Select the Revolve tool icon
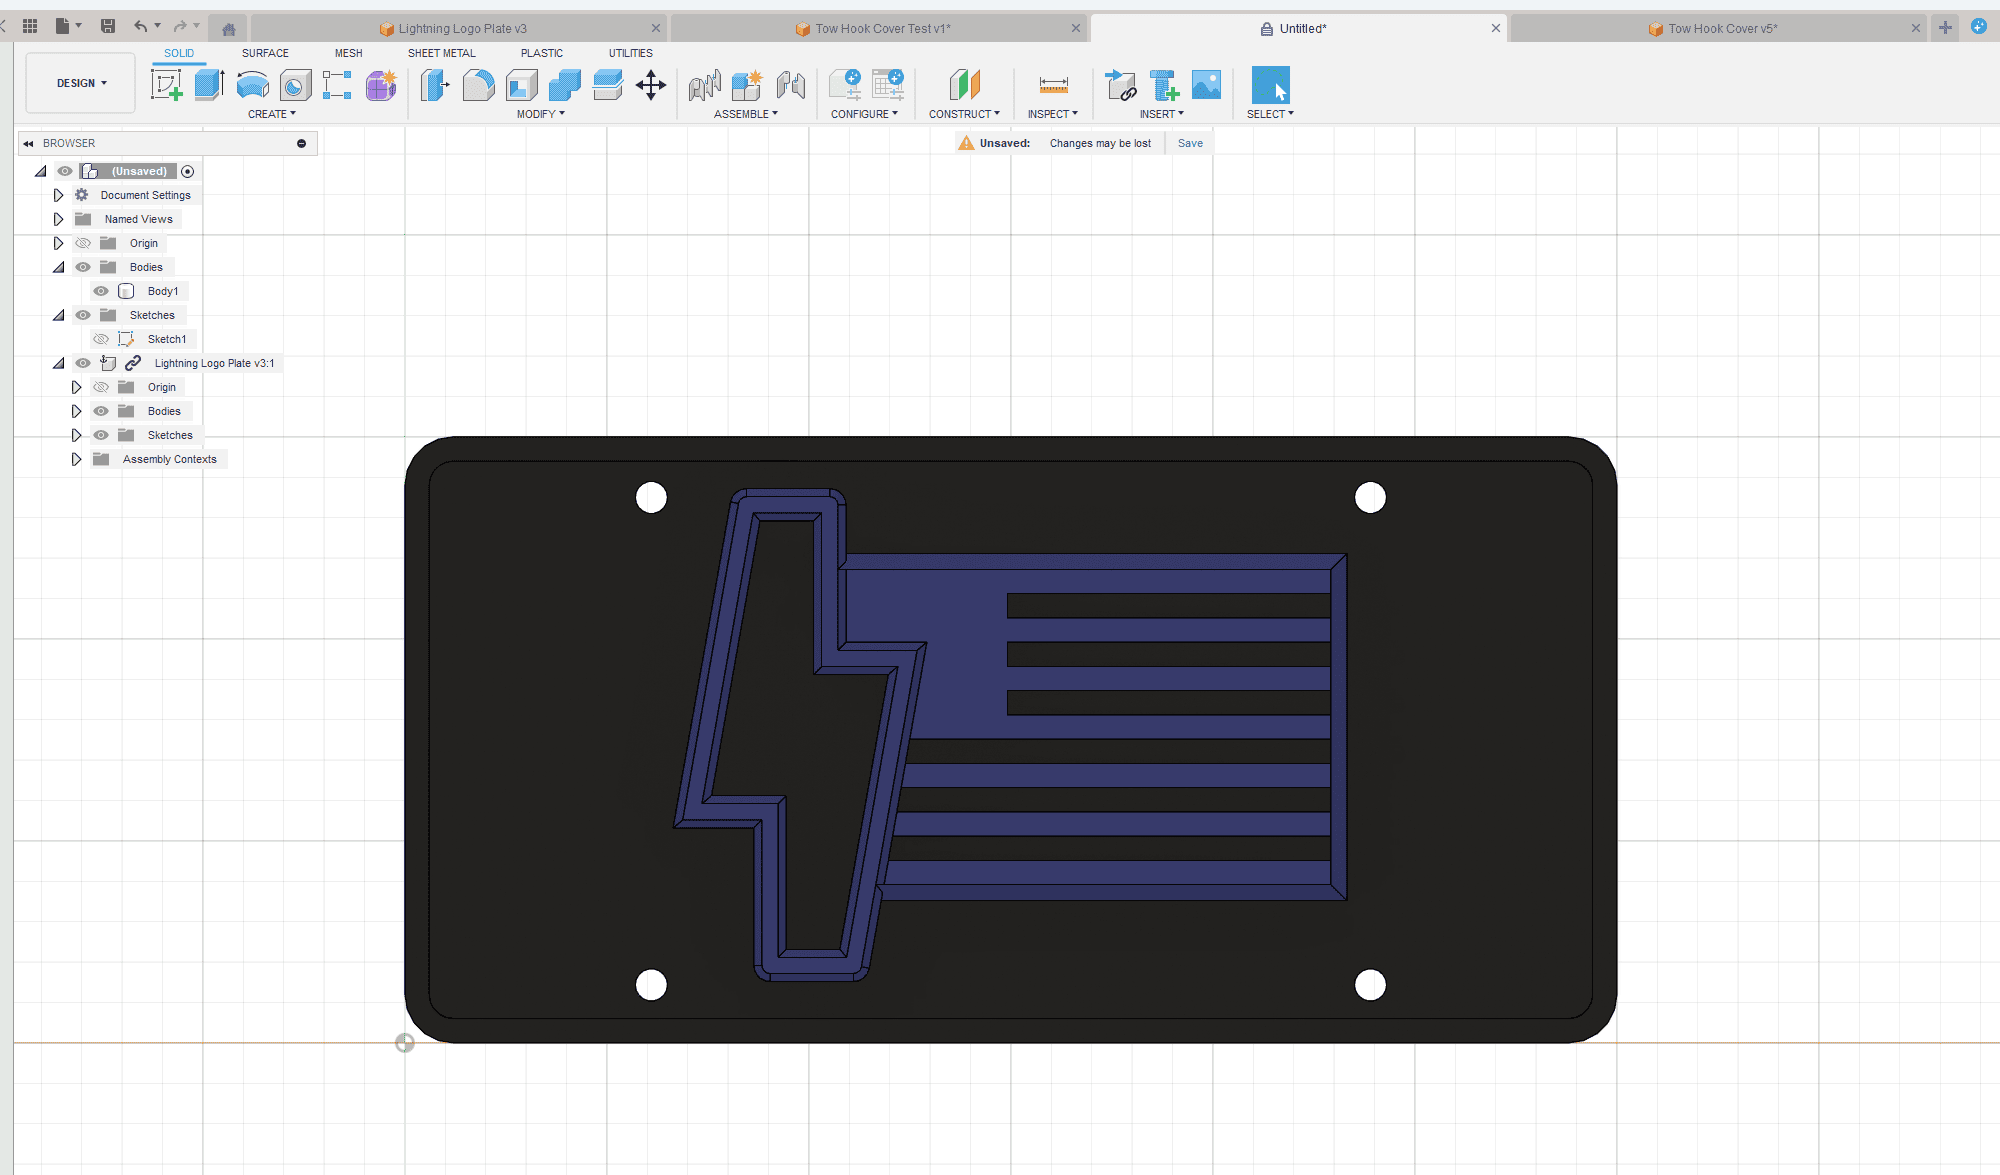This screenshot has height=1175, width=2000. coord(252,85)
